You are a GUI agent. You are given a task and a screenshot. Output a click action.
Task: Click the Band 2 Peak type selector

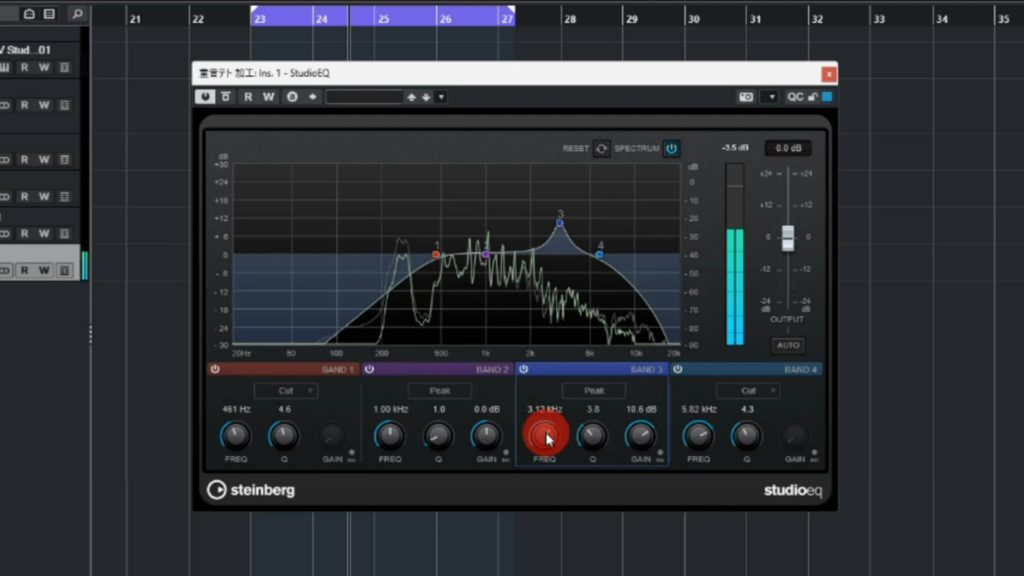(439, 391)
